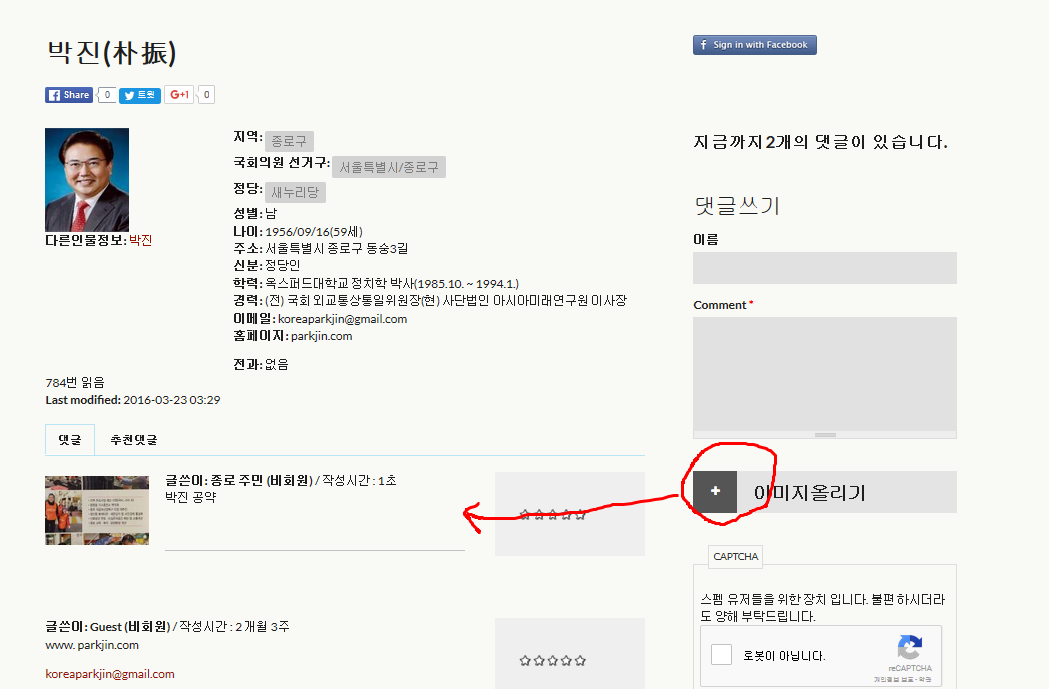Screen dimensions: 1049x689
Task: Click the Google +1 button
Action: point(179,95)
